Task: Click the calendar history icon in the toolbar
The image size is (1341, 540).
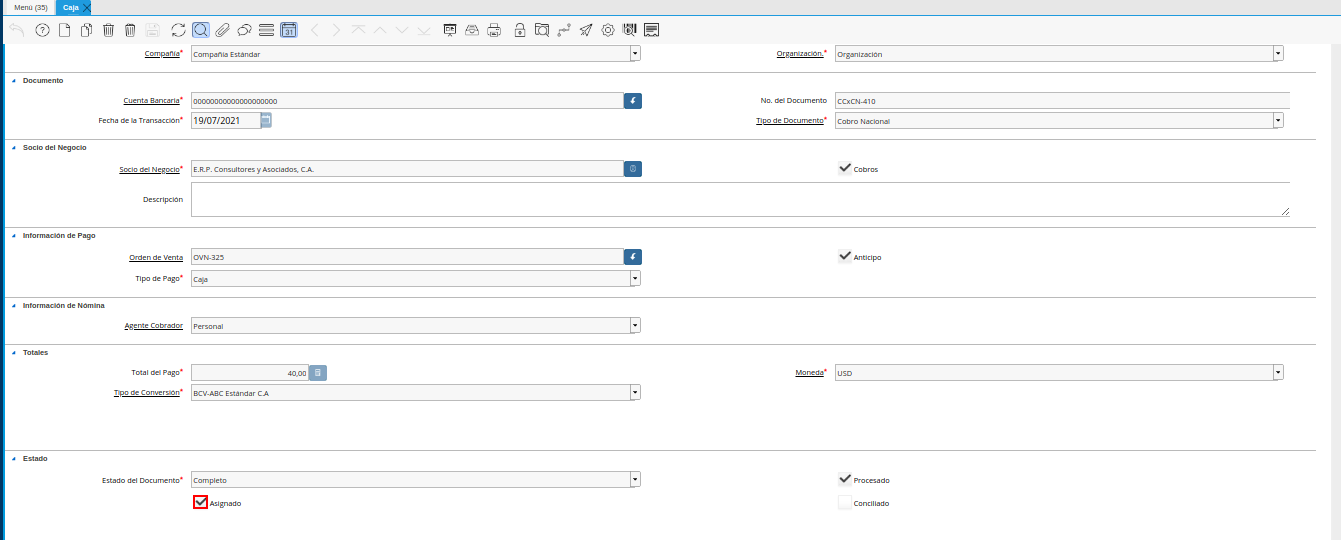Action: pyautogui.click(x=288, y=30)
